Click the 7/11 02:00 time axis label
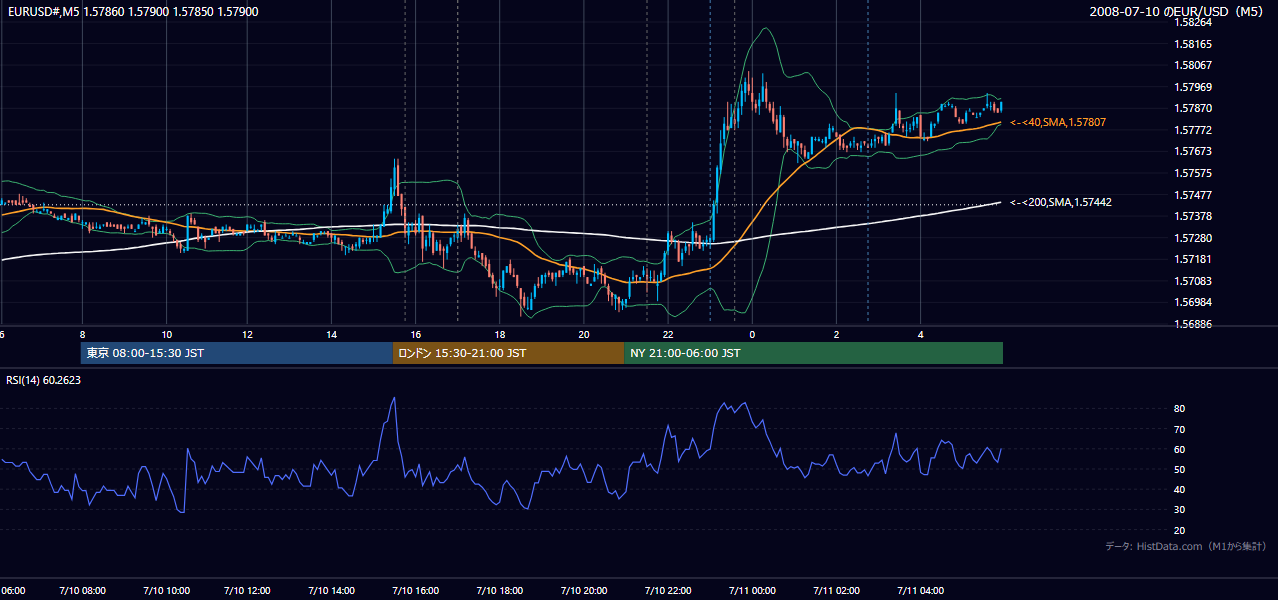Screen dimensions: 1278x600 (x=837, y=590)
